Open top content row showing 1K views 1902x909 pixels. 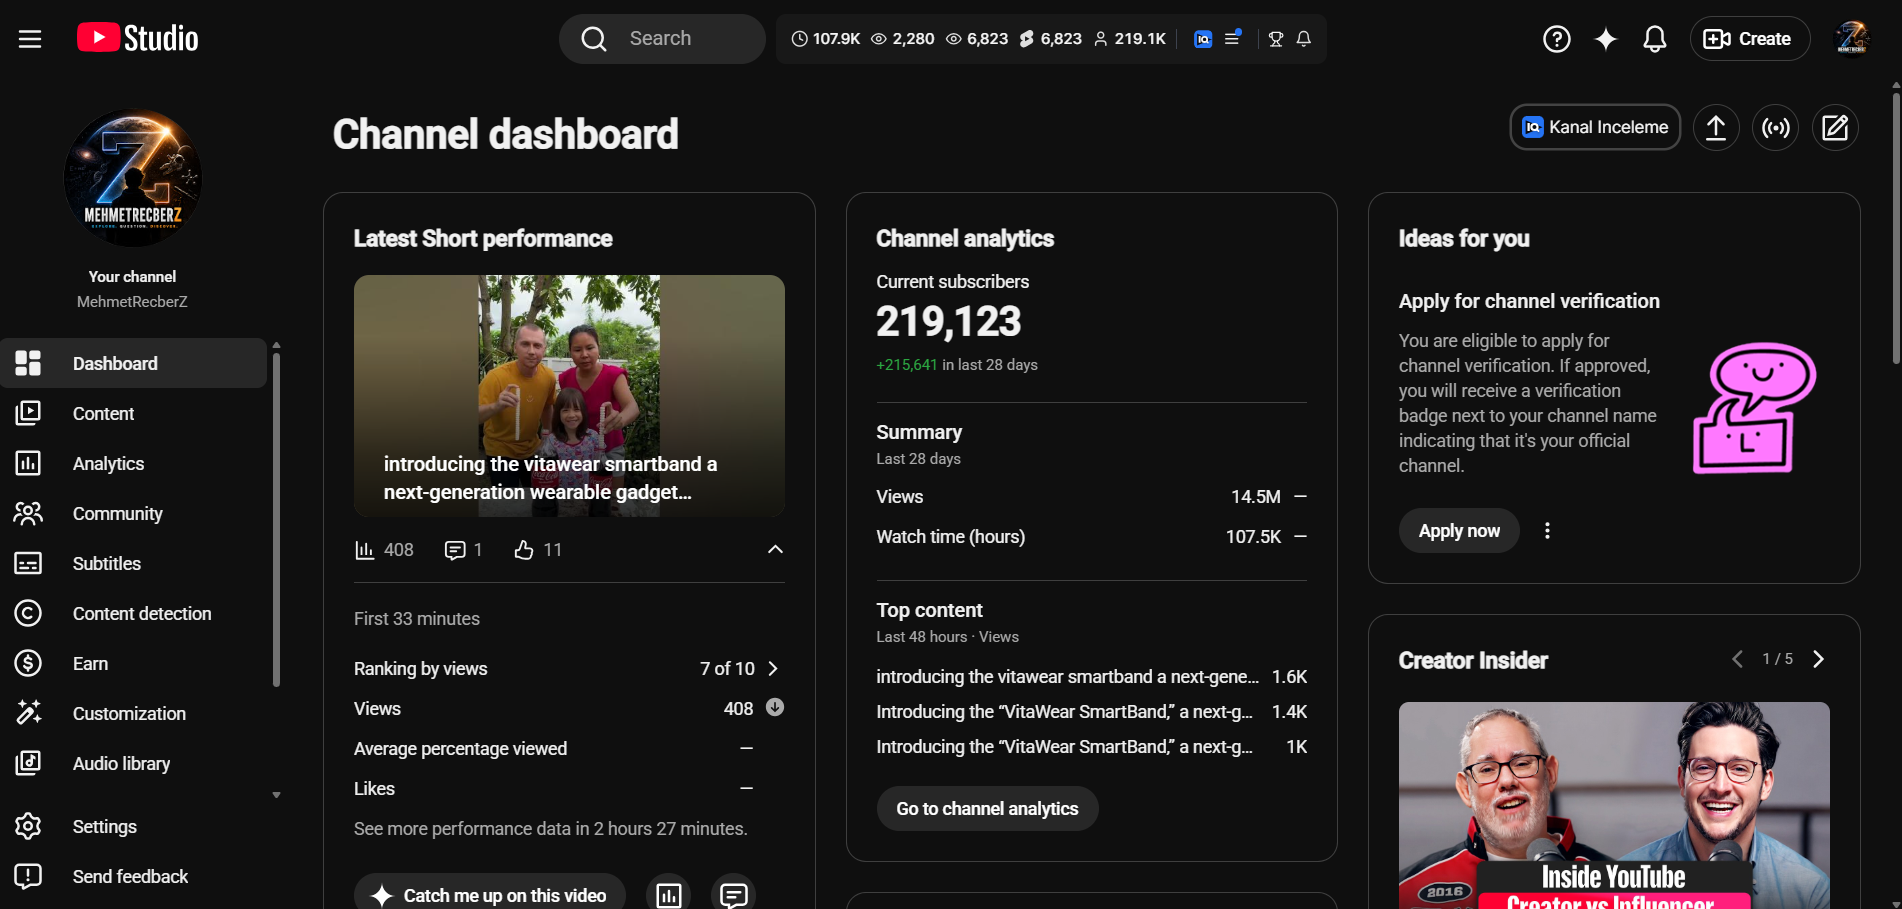pos(1091,747)
